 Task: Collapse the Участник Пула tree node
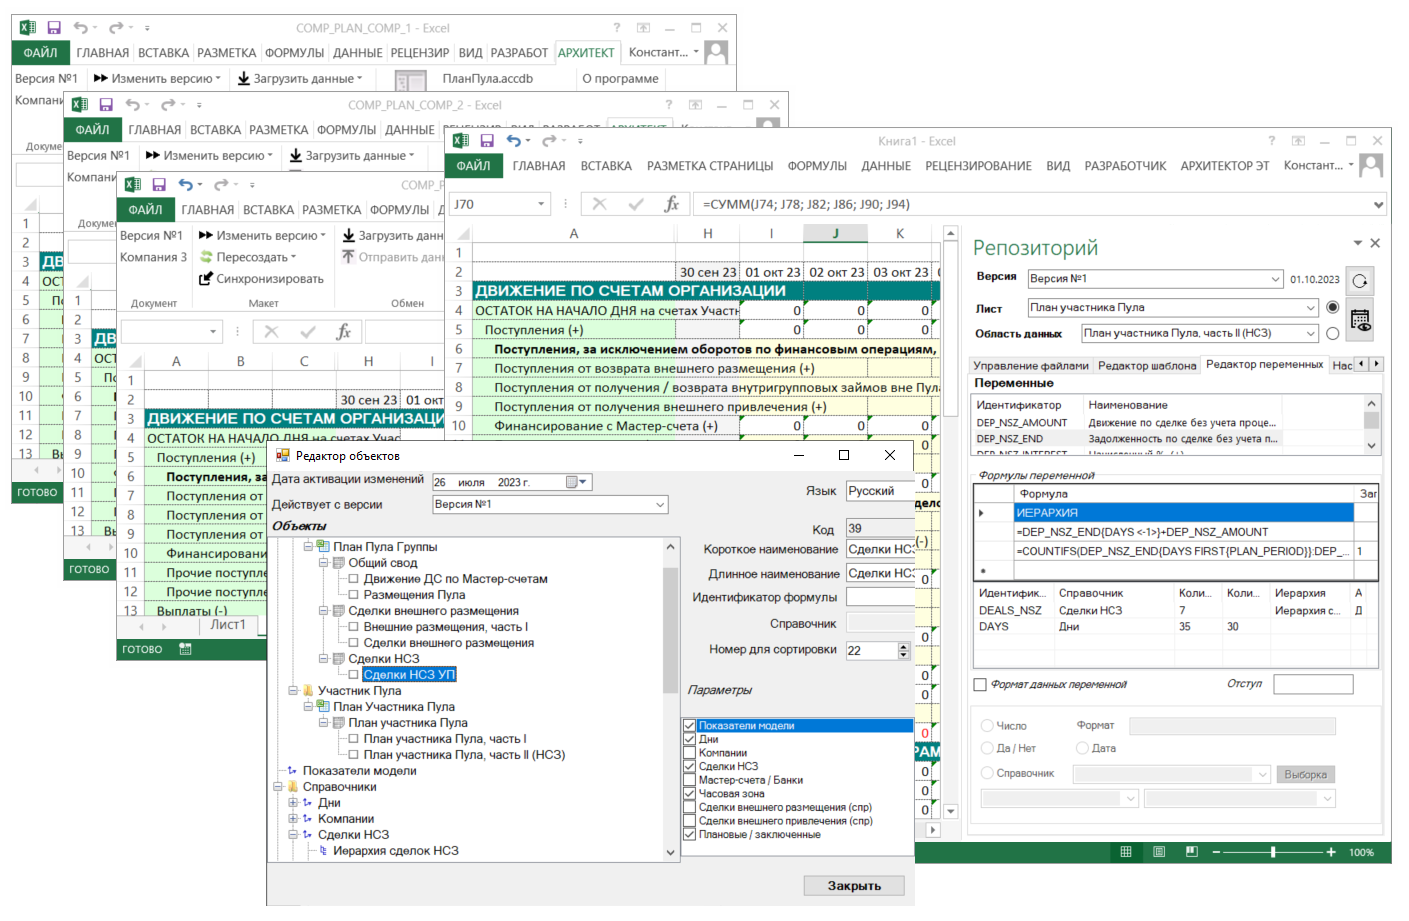(x=293, y=691)
